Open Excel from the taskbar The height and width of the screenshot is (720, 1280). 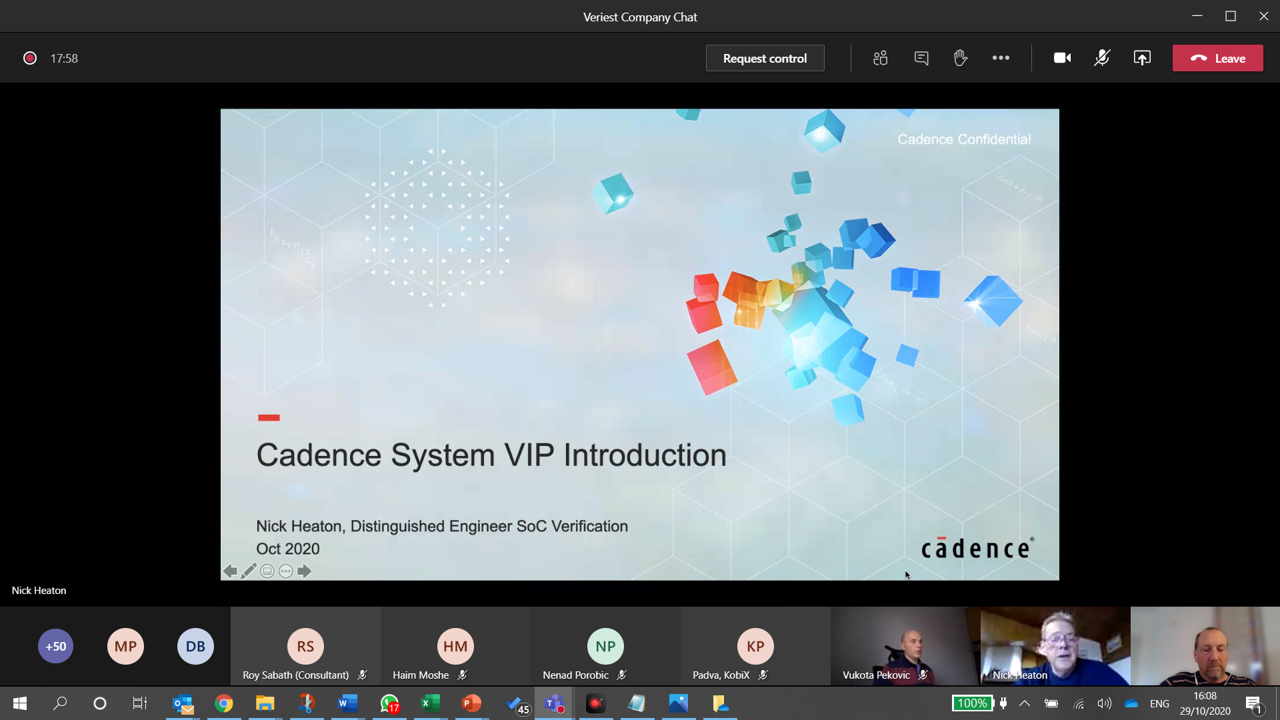tap(430, 703)
